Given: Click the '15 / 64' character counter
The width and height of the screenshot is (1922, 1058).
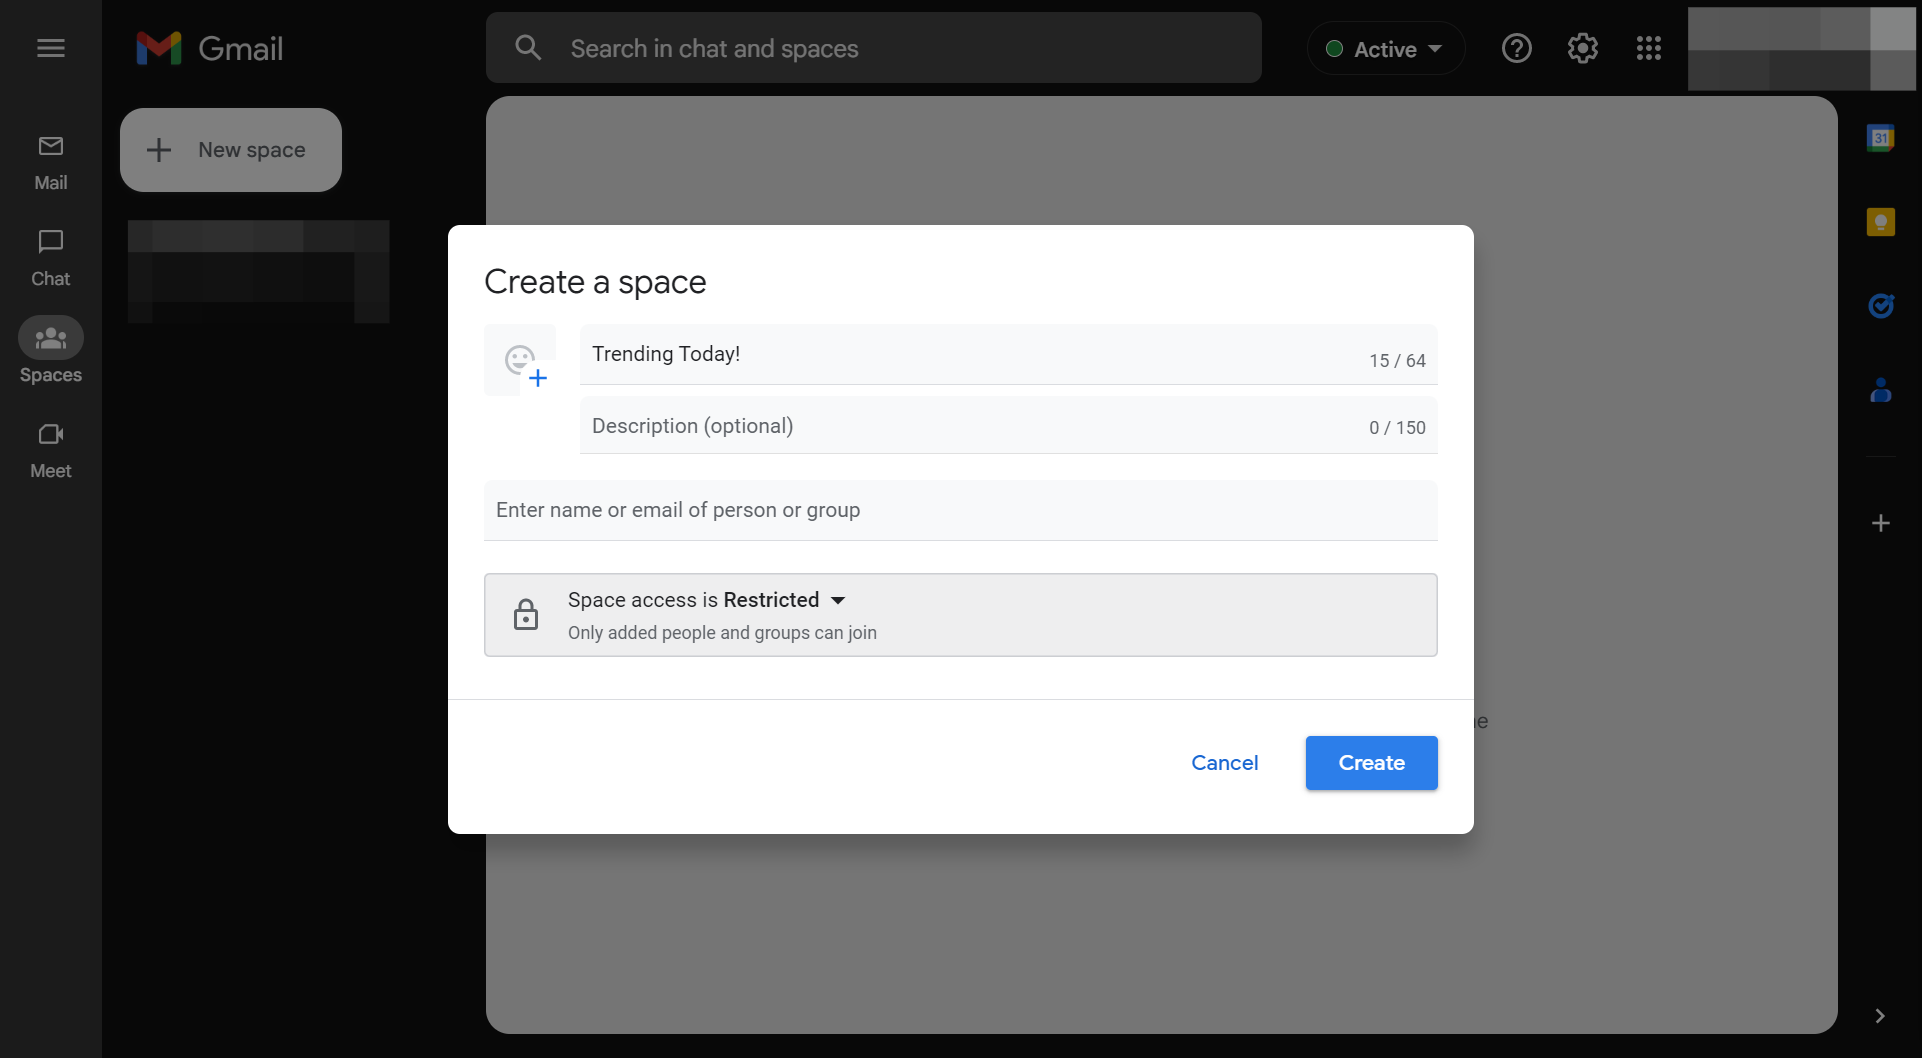Looking at the screenshot, I should 1397,361.
